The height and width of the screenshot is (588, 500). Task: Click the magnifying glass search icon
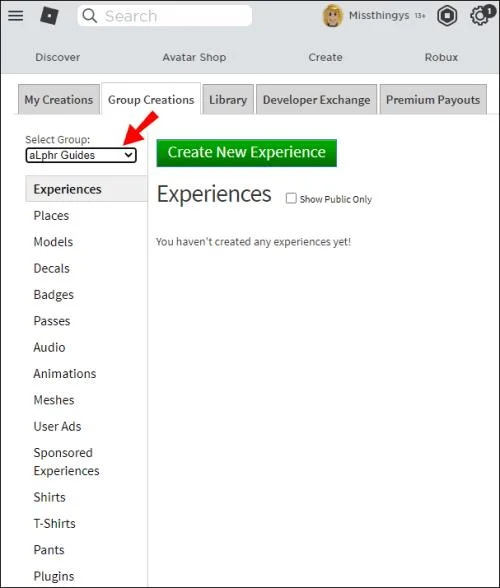[x=90, y=16]
